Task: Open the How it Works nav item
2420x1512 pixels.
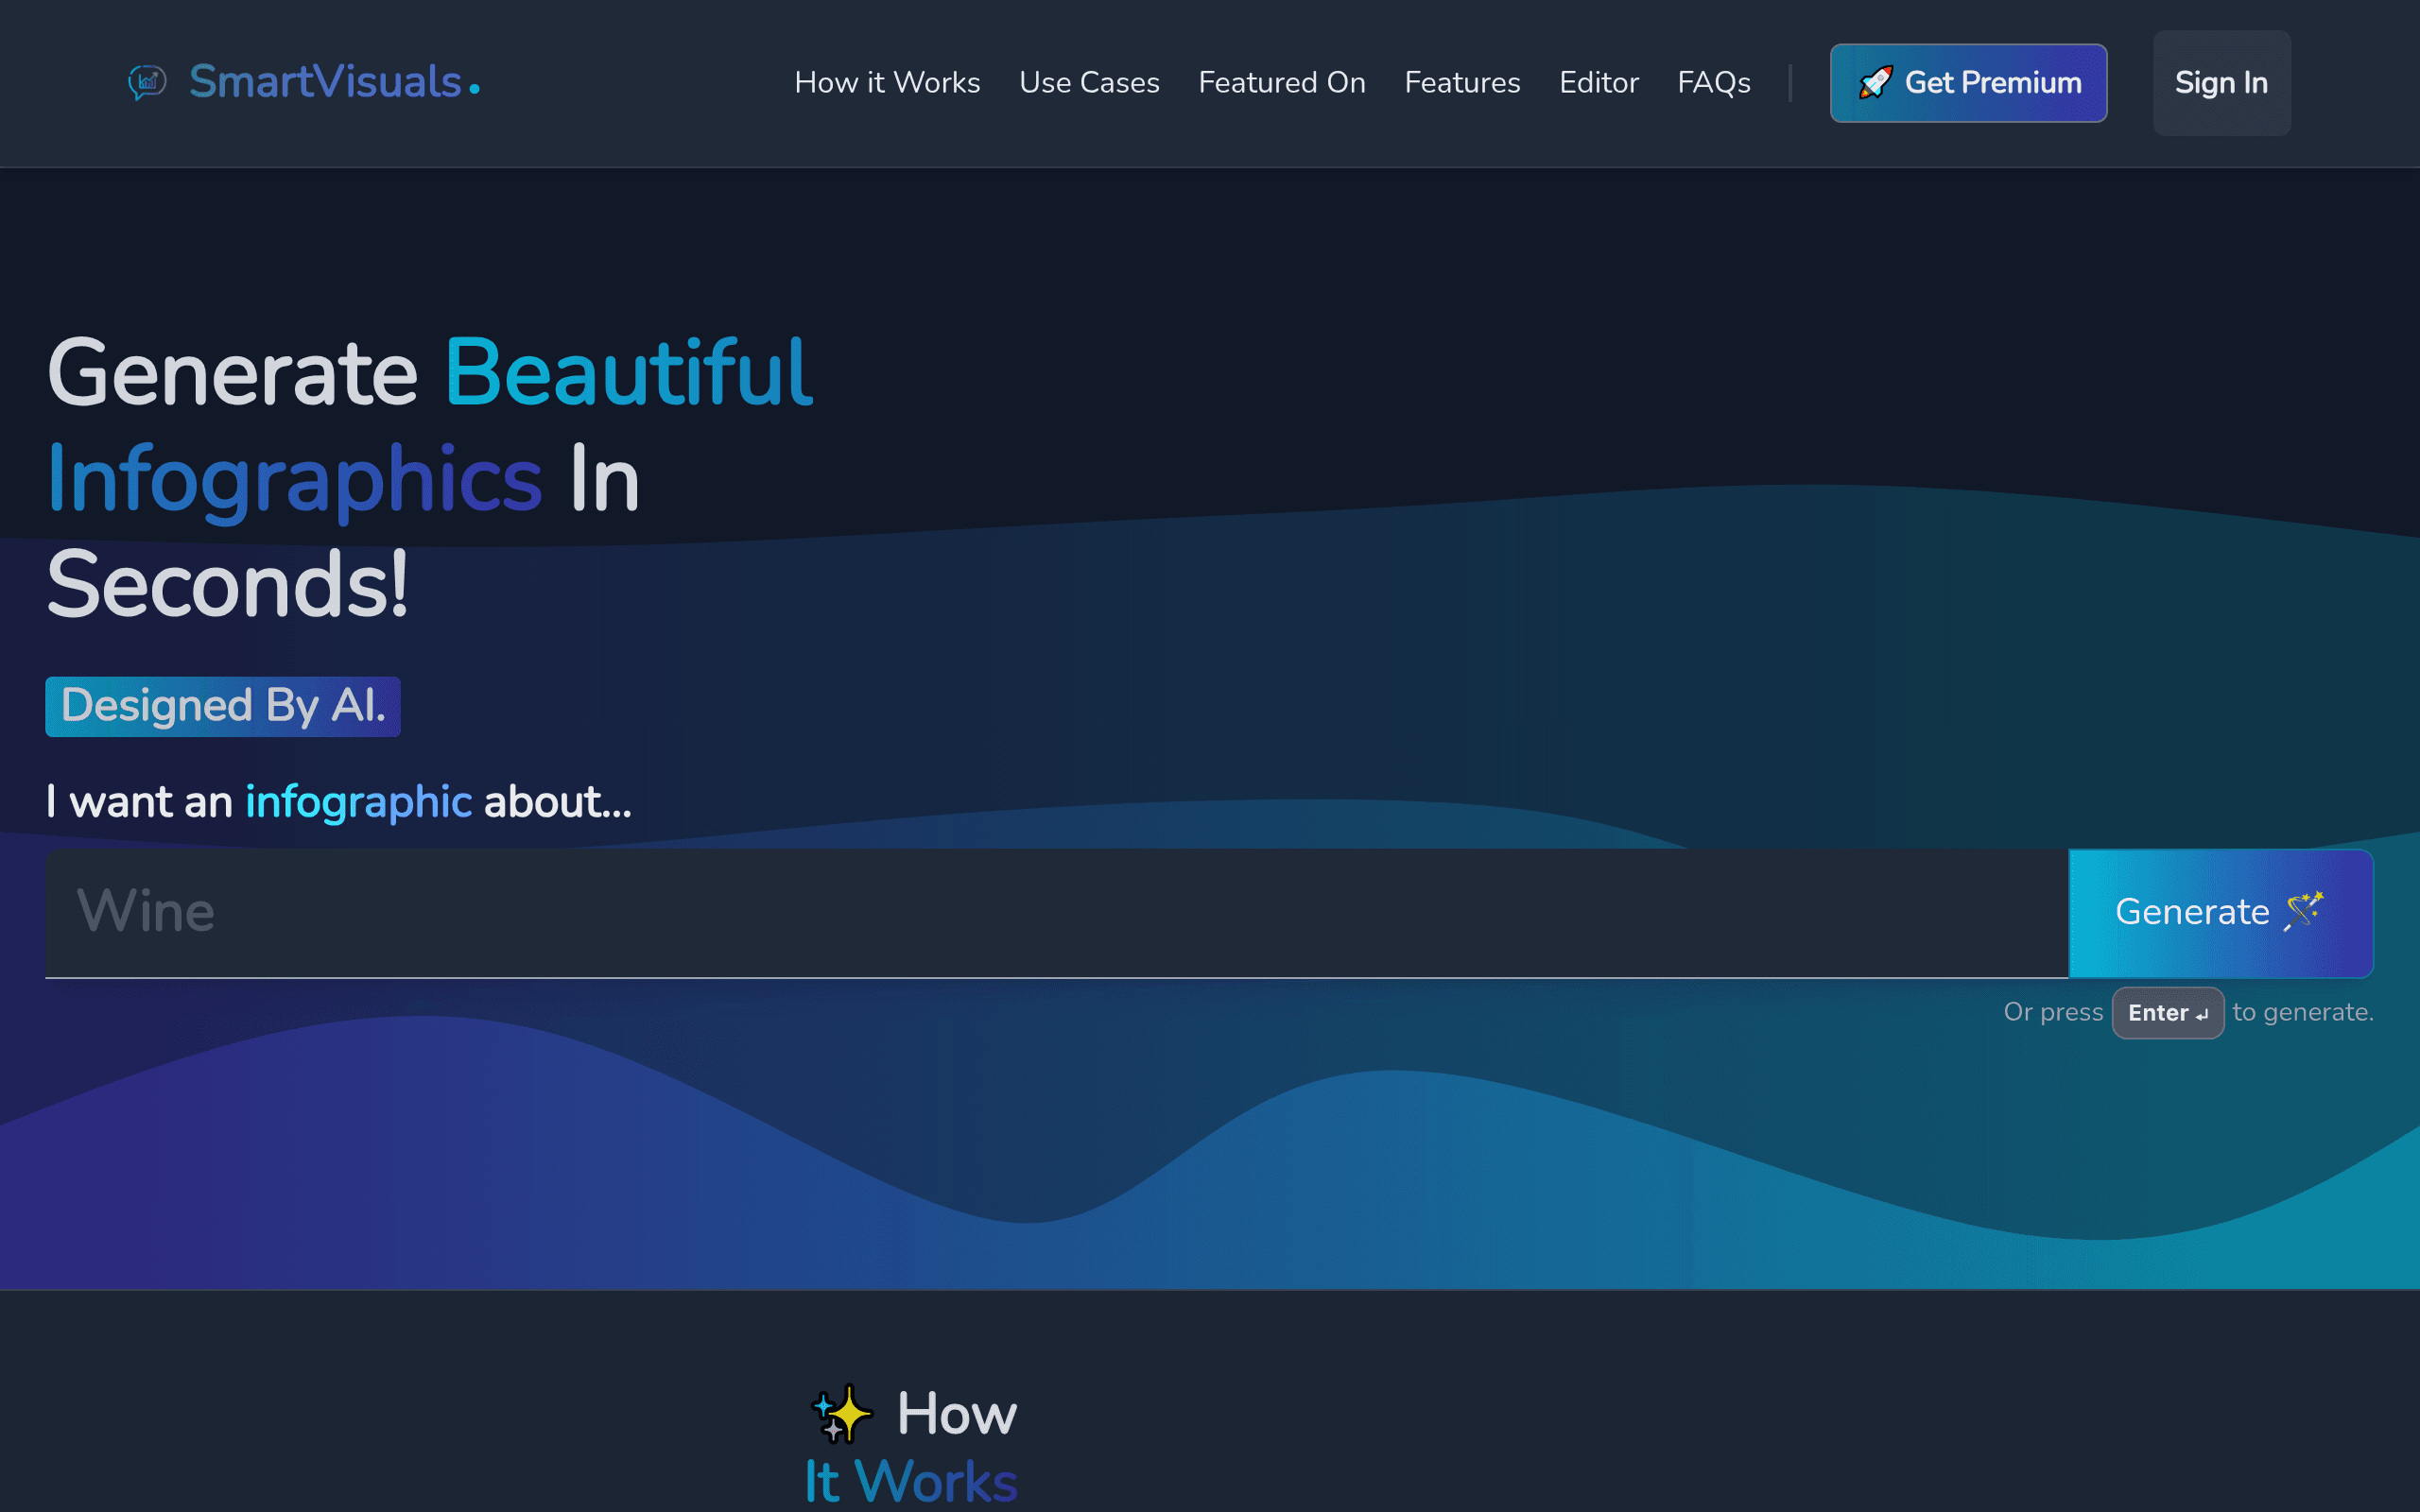Action: click(x=887, y=82)
